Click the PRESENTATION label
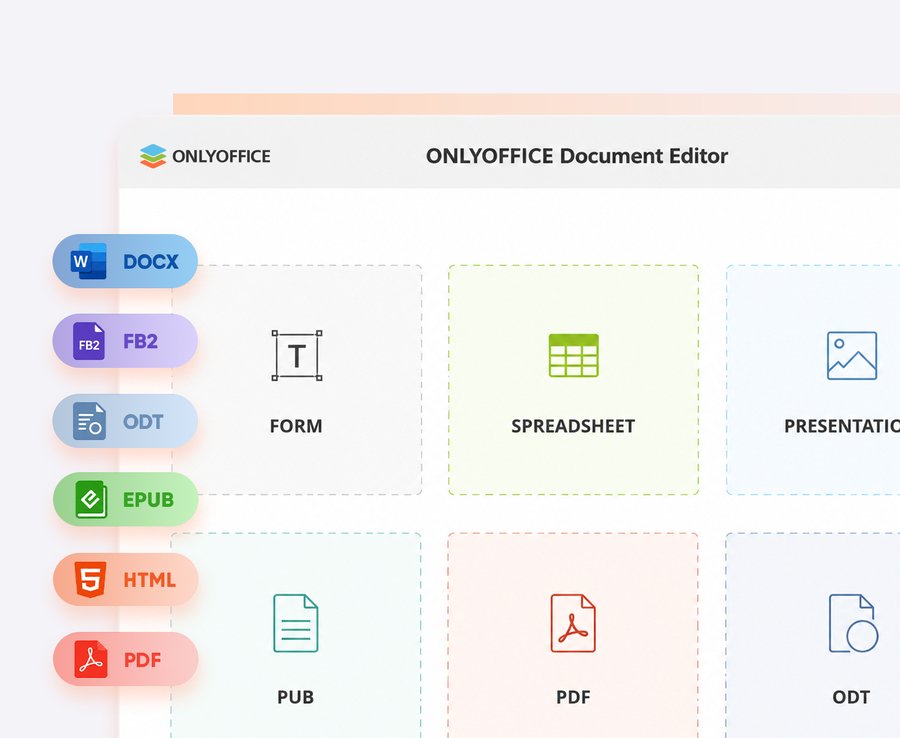 tap(842, 426)
